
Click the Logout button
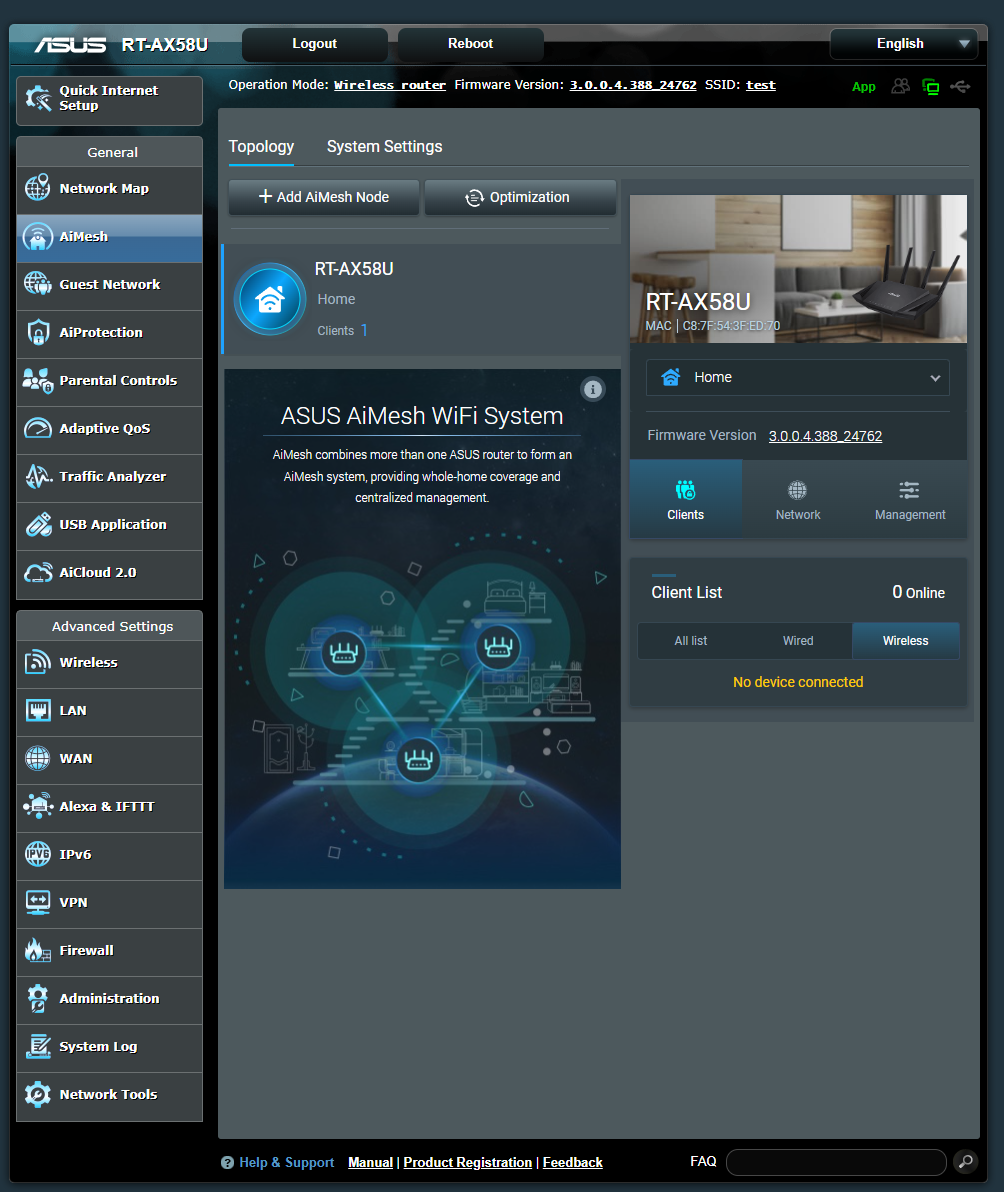tap(315, 44)
